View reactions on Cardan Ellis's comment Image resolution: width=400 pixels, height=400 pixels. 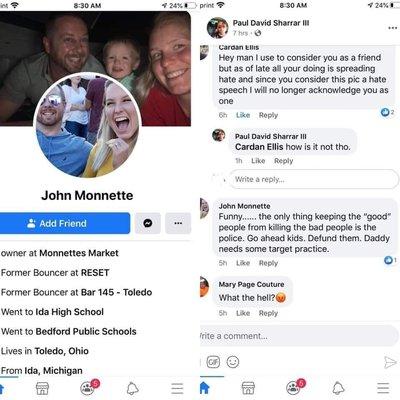(387, 112)
